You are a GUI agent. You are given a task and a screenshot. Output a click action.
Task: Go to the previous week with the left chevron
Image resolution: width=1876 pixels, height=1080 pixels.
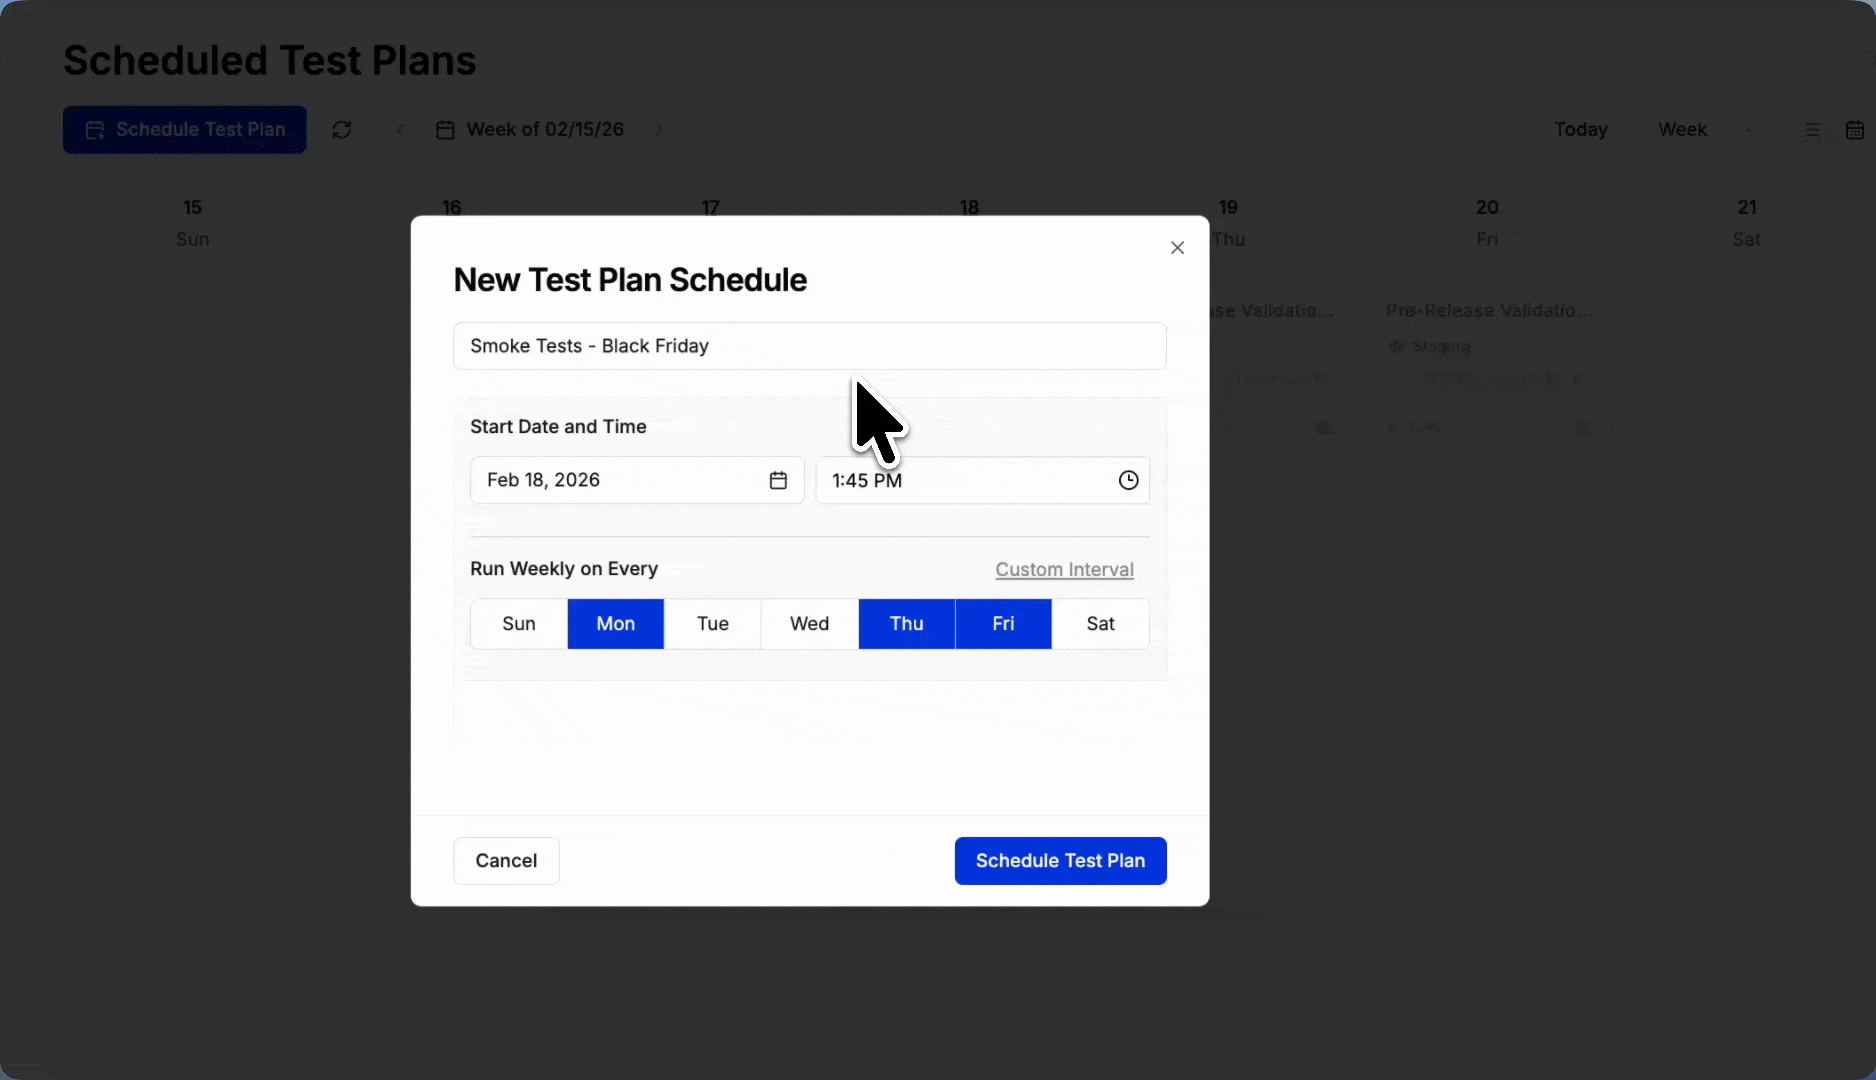pos(399,129)
